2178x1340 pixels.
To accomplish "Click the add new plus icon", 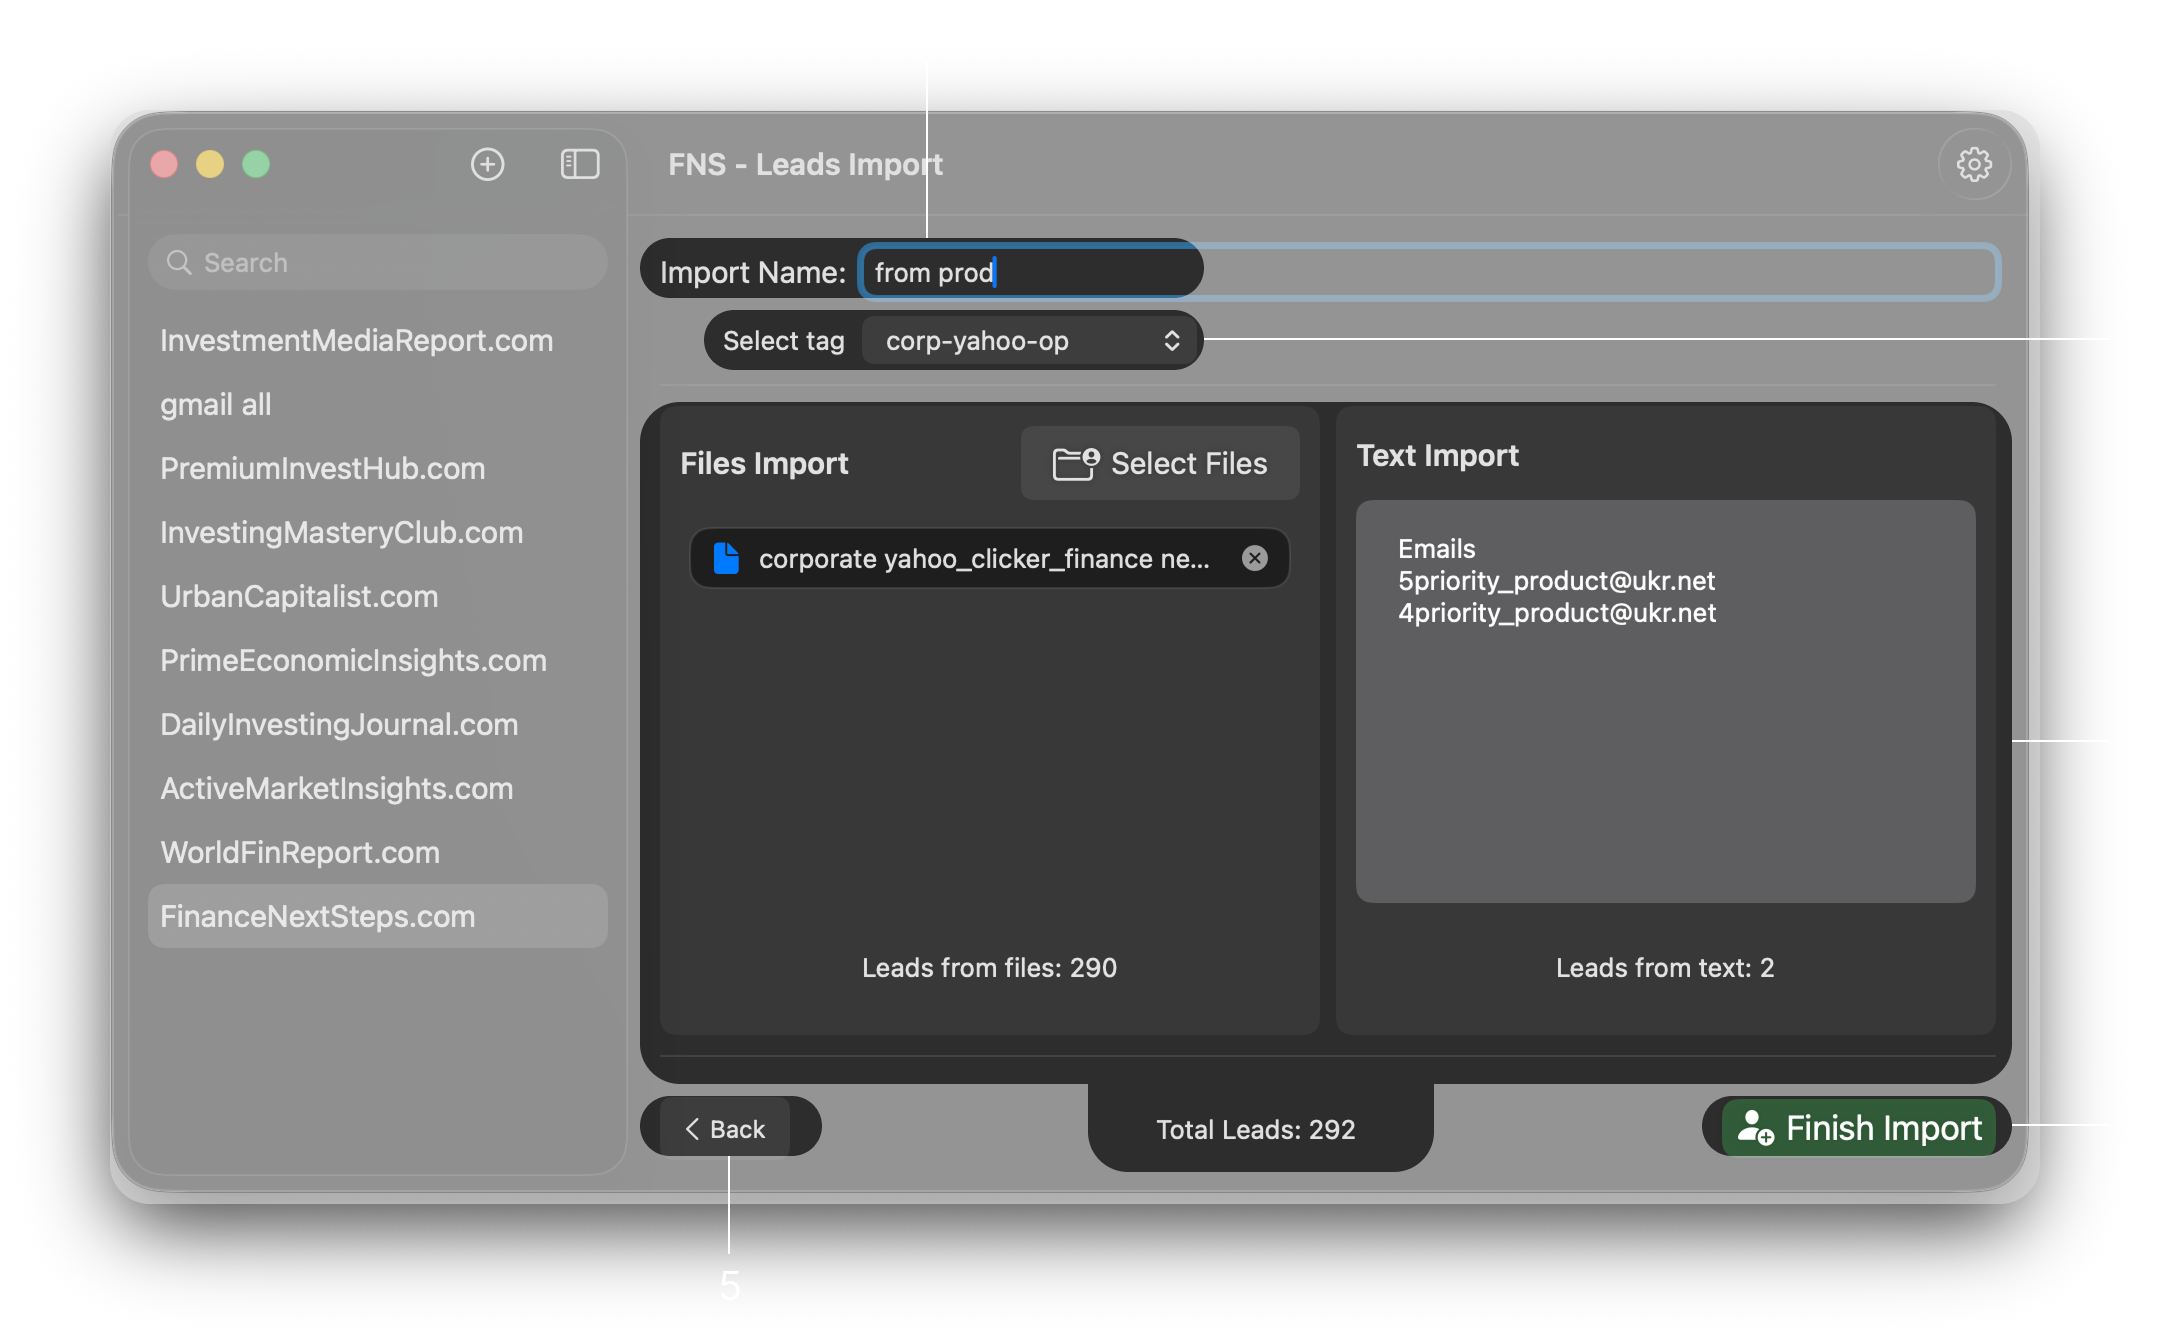I will 487,164.
